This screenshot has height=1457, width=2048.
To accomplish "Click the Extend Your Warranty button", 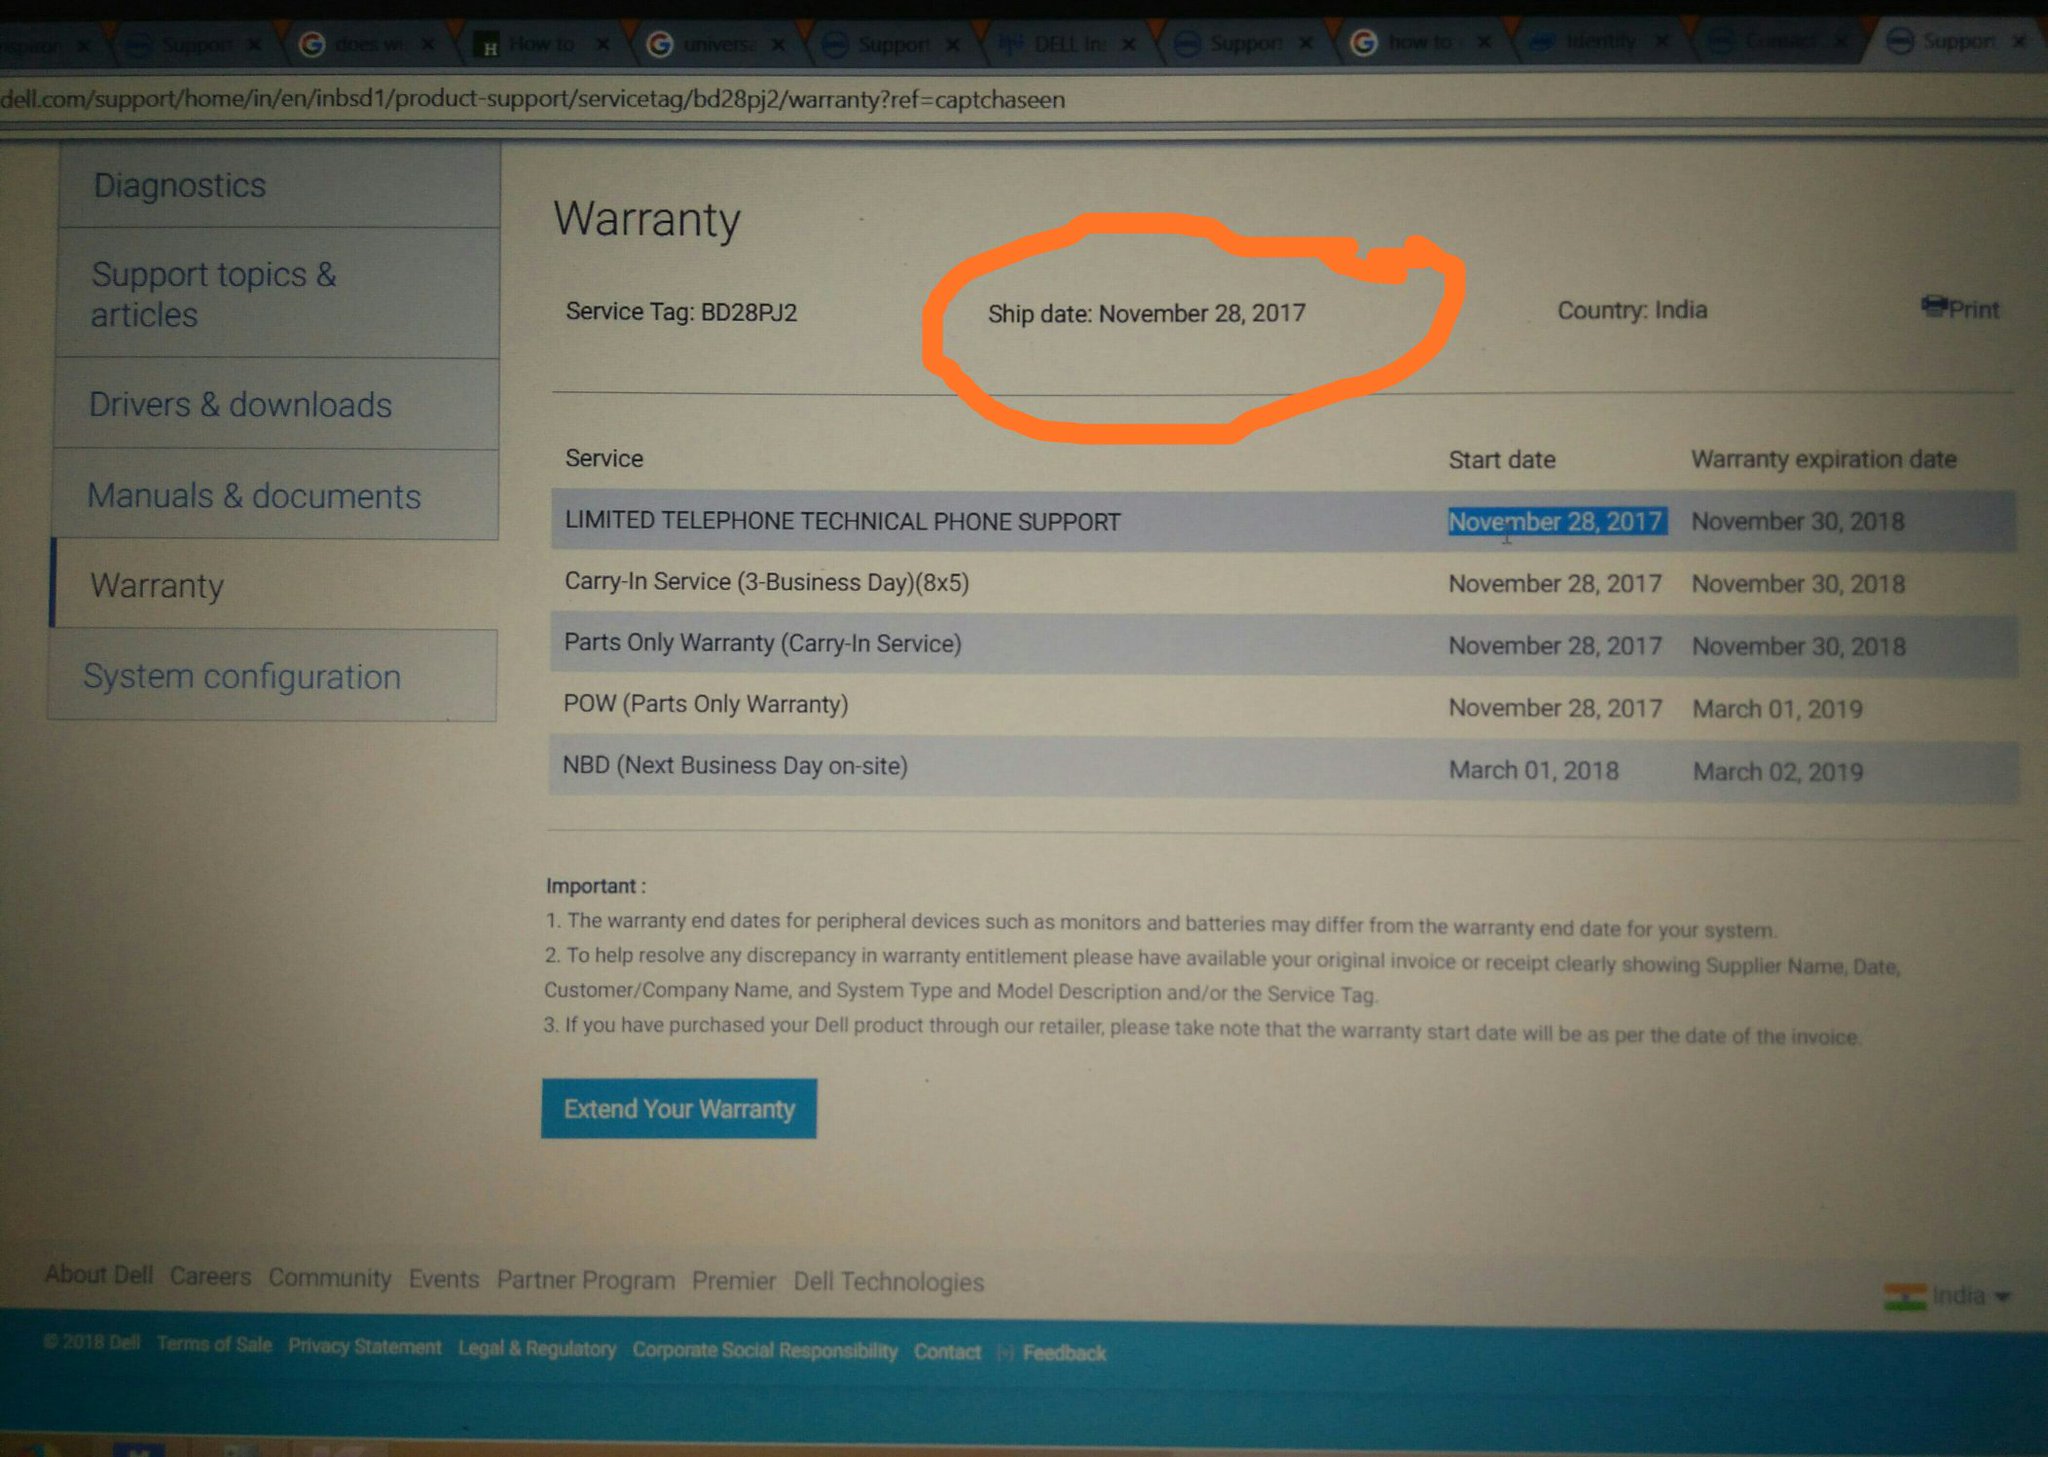I will click(679, 1109).
